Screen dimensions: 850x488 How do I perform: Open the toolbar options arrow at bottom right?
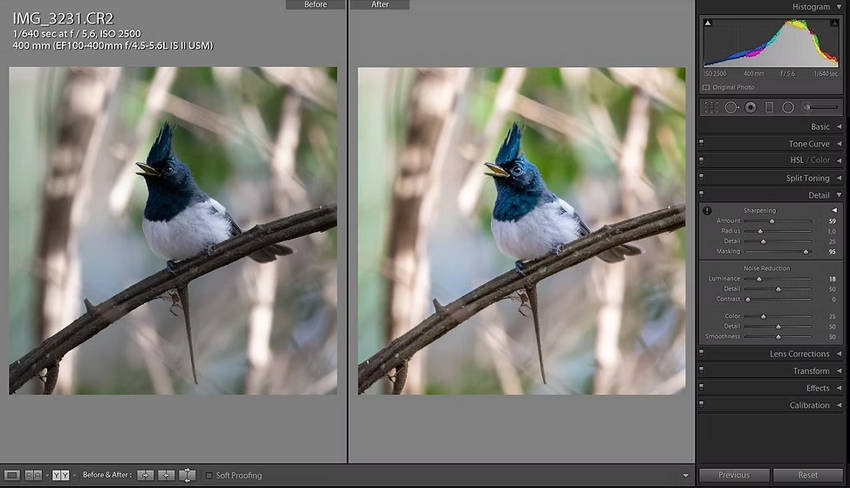click(685, 476)
